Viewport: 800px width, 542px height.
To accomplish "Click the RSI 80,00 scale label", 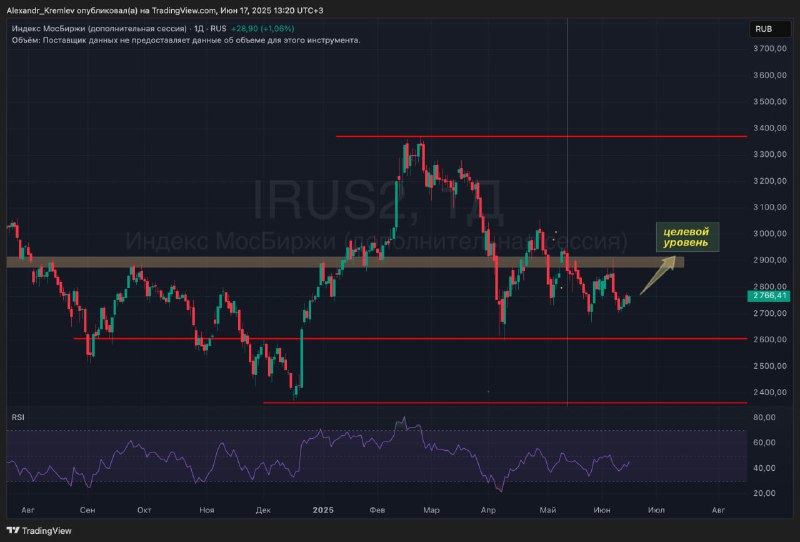I will 764,417.
